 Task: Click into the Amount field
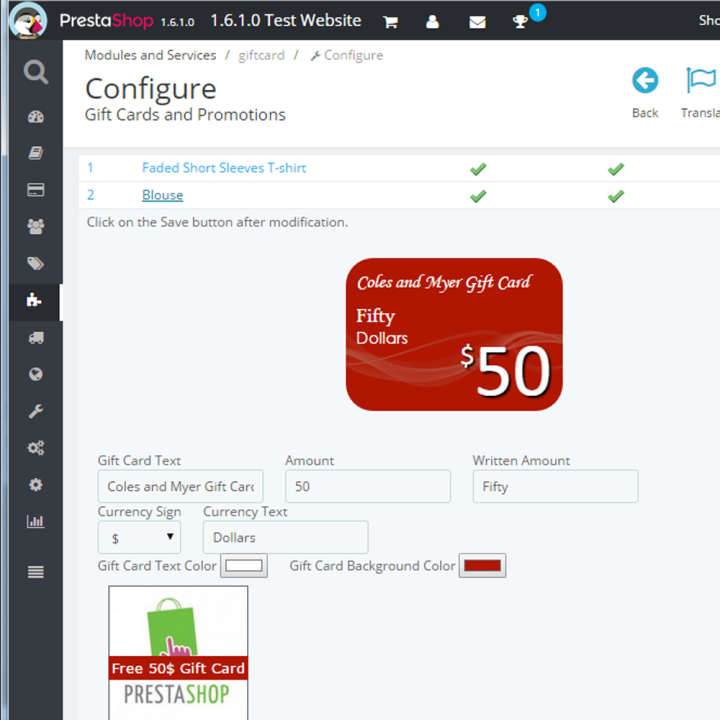point(368,486)
